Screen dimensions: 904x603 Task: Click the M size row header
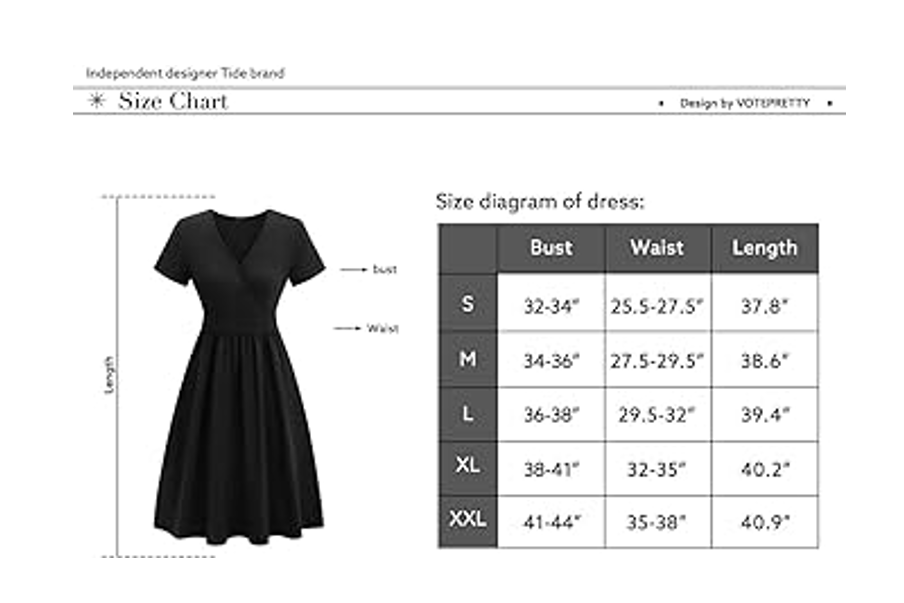click(x=468, y=359)
